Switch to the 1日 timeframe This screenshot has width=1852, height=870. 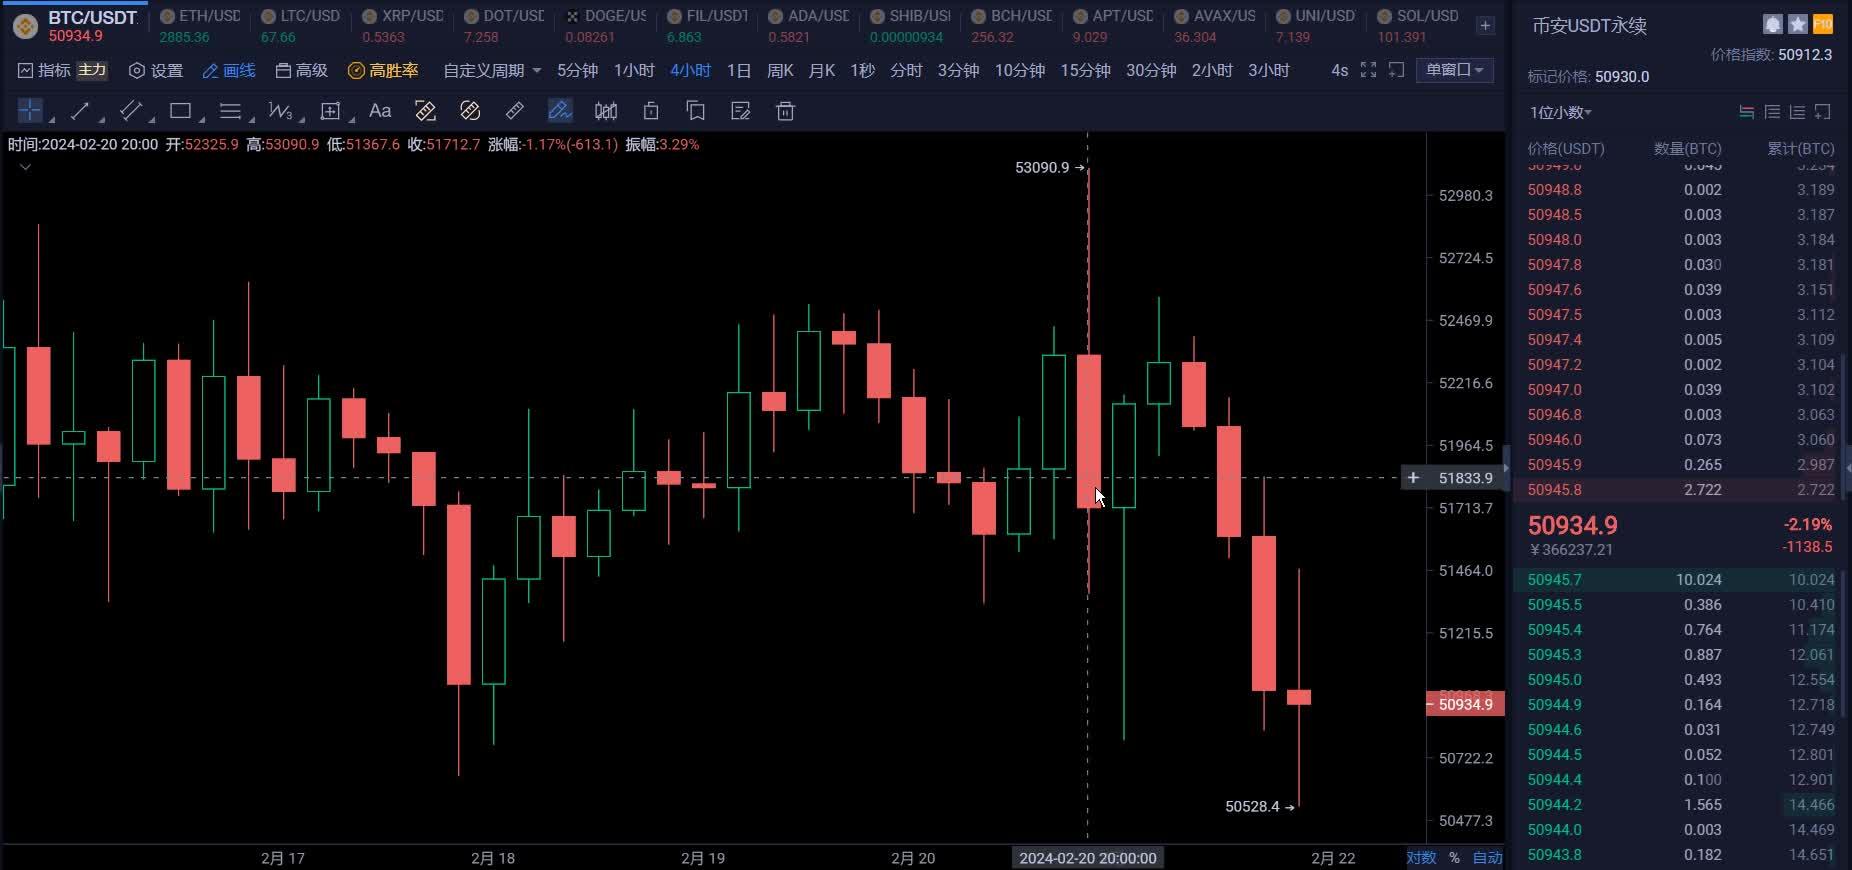(x=739, y=70)
